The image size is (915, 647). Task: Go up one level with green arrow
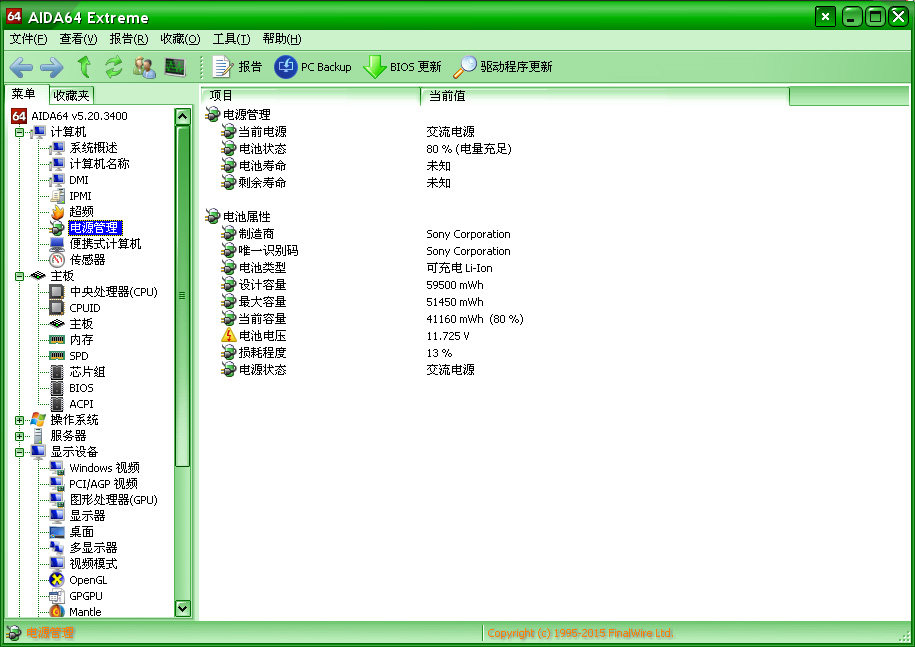pos(85,67)
